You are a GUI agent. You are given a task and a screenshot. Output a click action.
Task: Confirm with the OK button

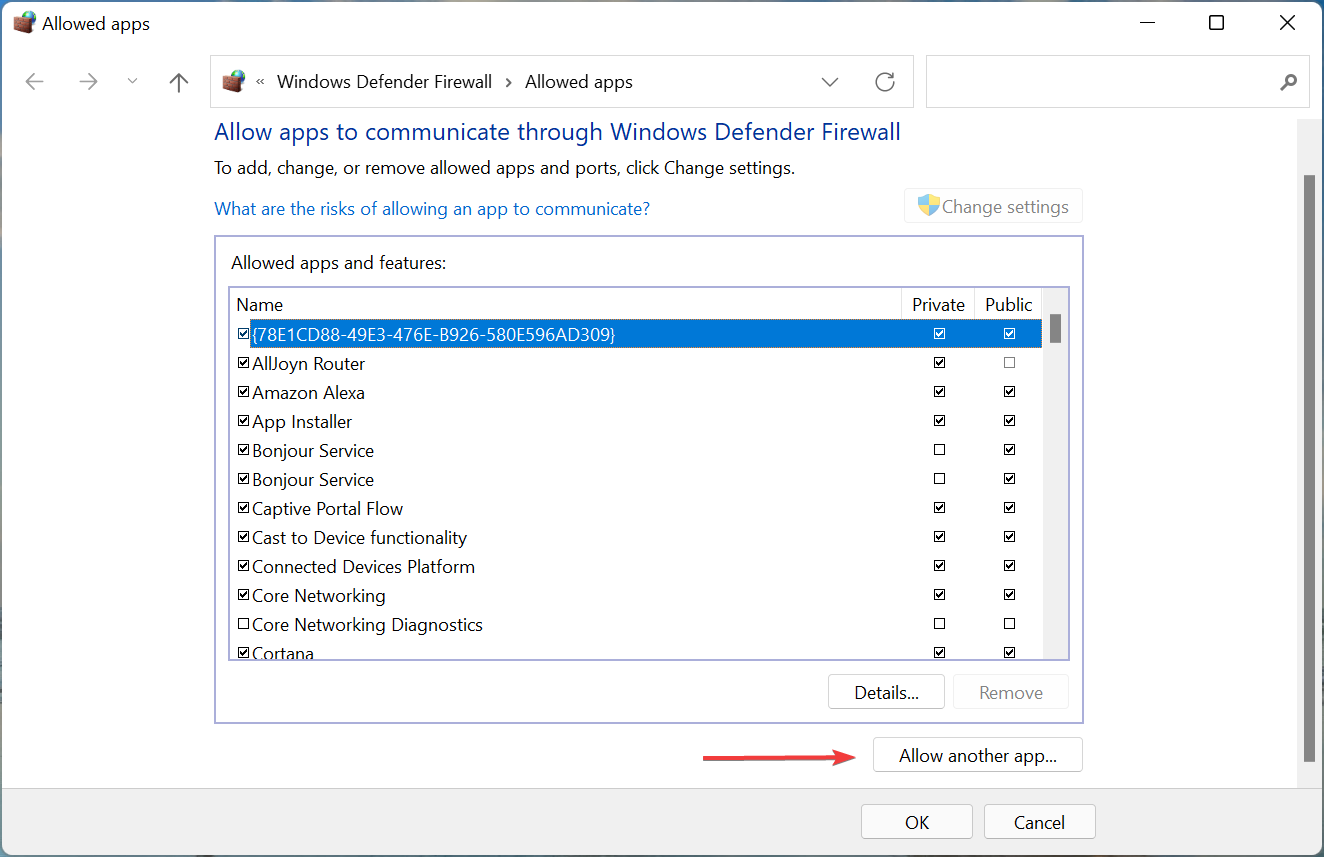(x=917, y=822)
